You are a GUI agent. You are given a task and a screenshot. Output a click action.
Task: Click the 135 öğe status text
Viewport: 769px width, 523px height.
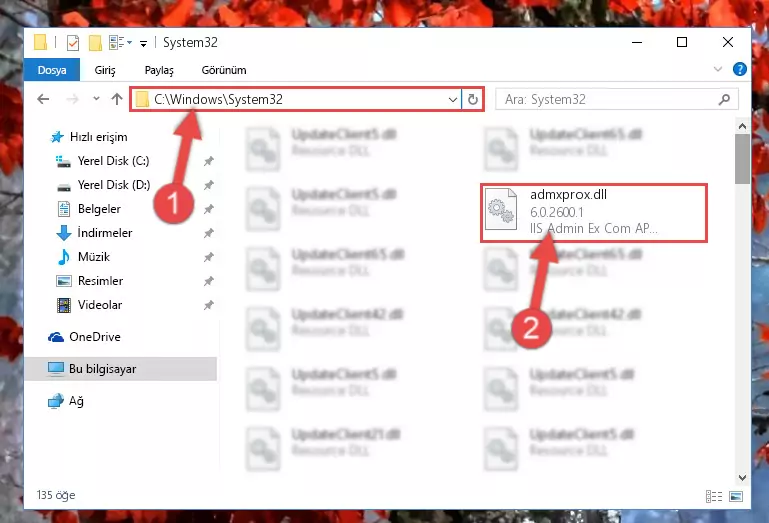click(x=56, y=495)
